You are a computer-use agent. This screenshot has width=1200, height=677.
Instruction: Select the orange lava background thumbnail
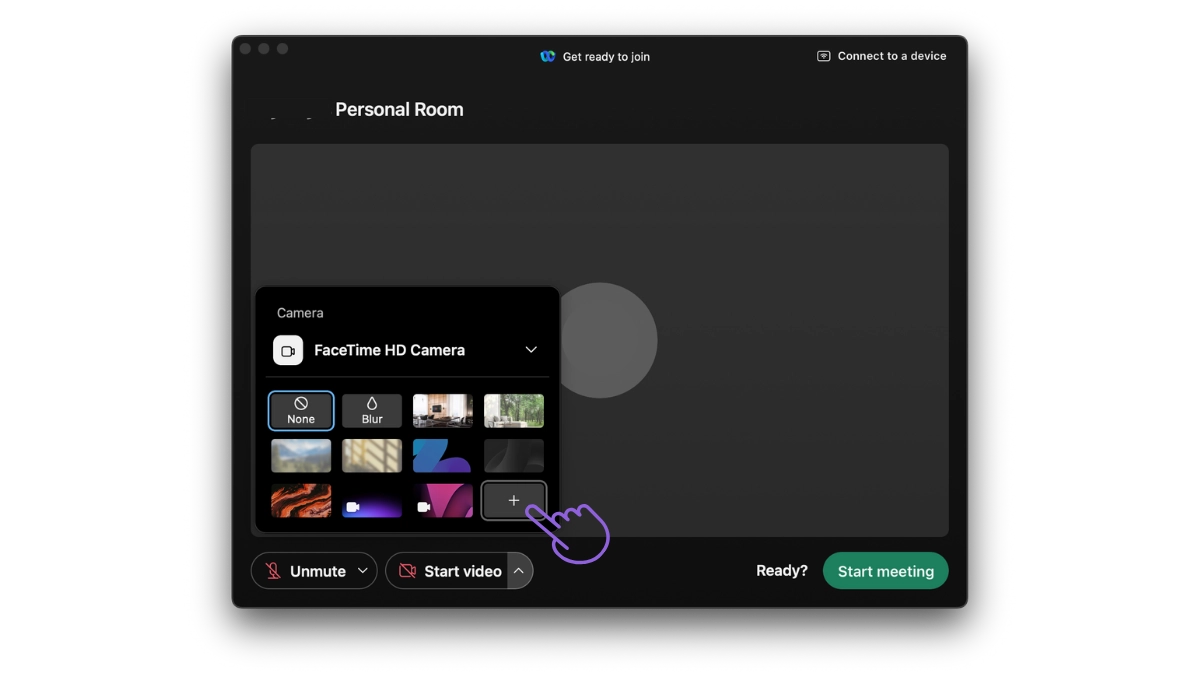tap(300, 501)
